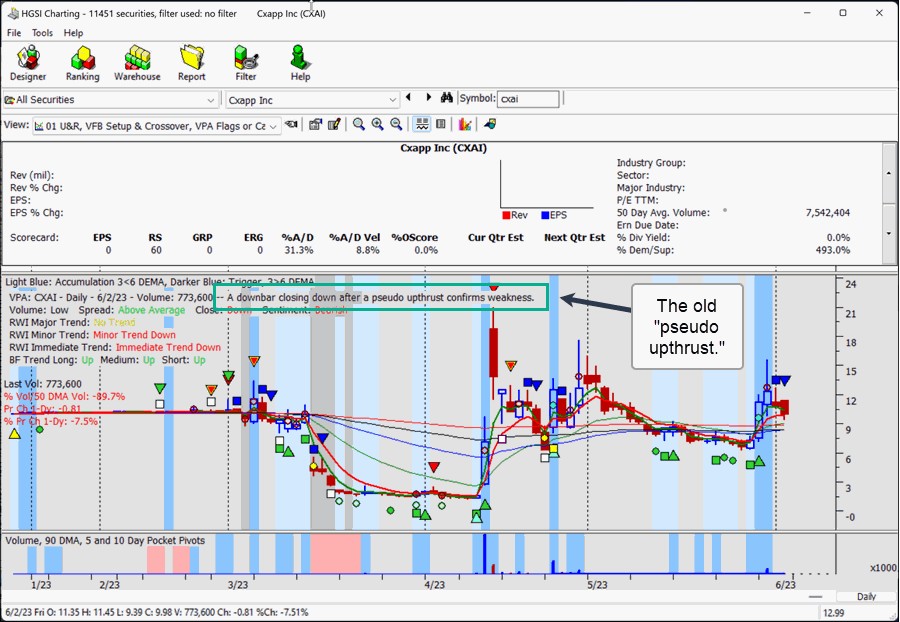Click the colorful bar chart icon
Image resolution: width=900 pixels, height=622 pixels.
465,124
